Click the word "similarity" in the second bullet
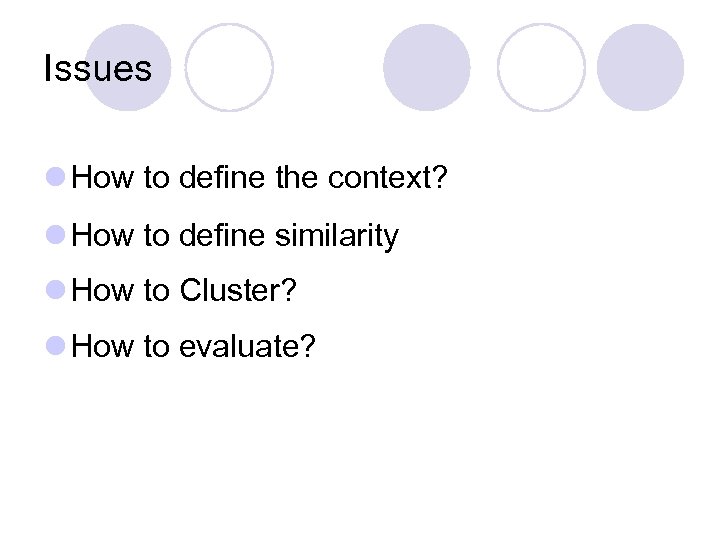Screen dimensions: 720x540 coord(336,236)
